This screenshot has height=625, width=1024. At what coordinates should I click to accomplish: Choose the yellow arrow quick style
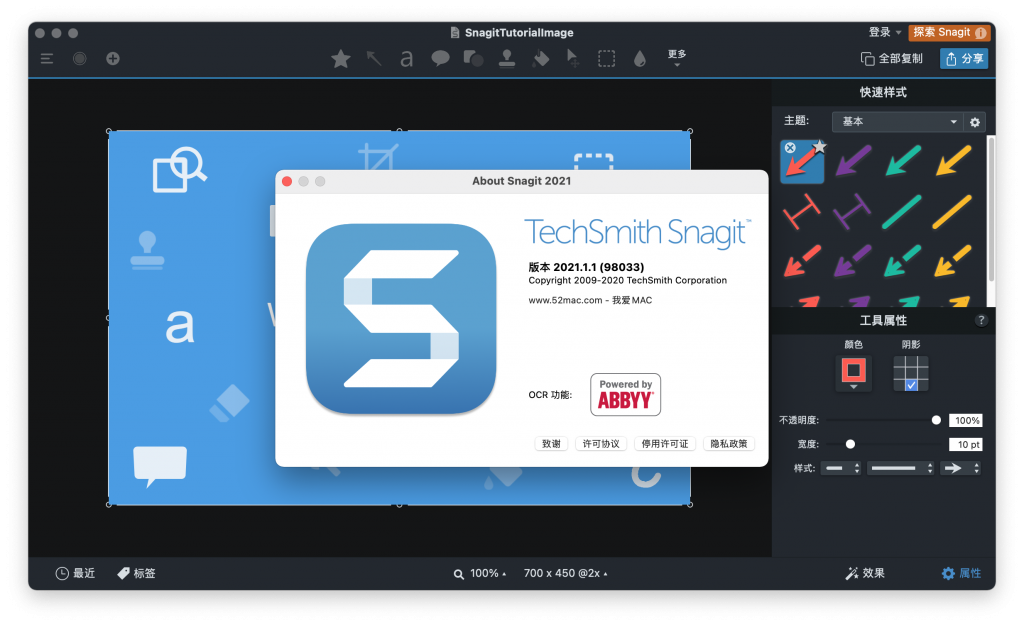[953, 161]
